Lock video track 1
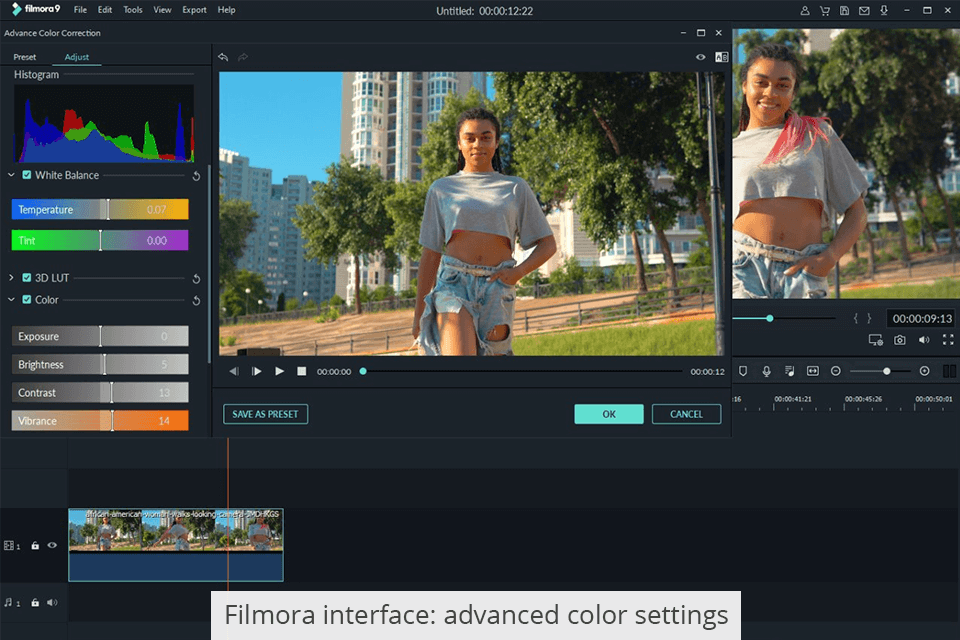The image size is (960, 640). click(35, 546)
